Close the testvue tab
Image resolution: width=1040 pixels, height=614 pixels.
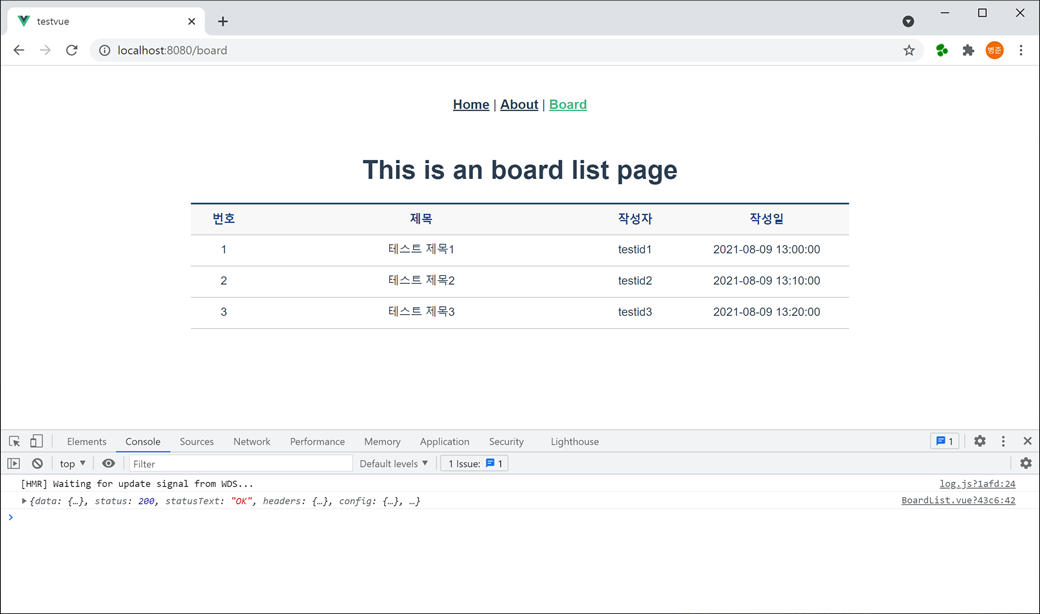point(192,21)
